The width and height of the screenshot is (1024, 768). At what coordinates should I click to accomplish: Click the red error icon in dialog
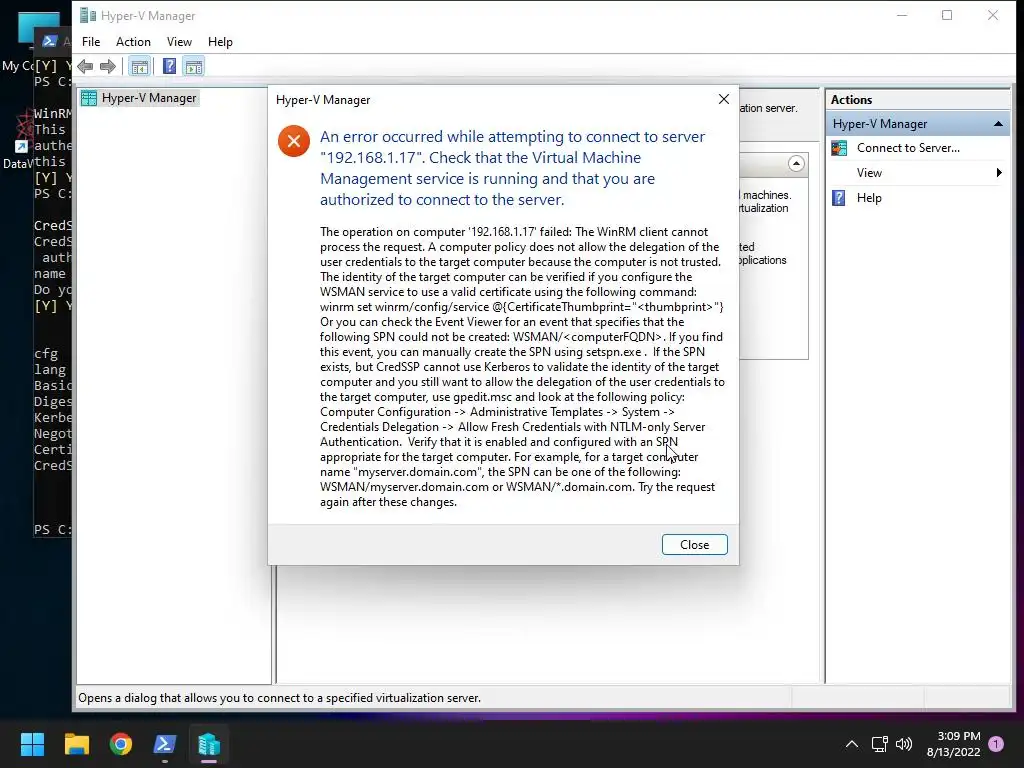tap(294, 141)
